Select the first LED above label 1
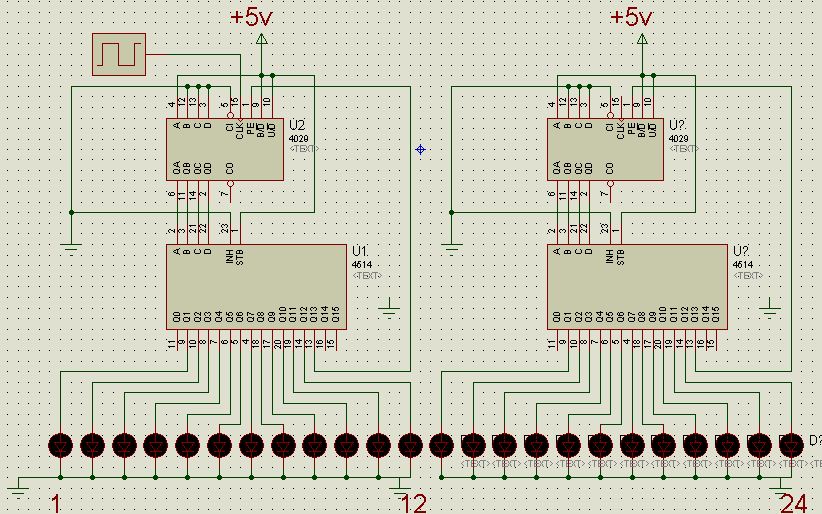822x514 pixels. point(61,445)
